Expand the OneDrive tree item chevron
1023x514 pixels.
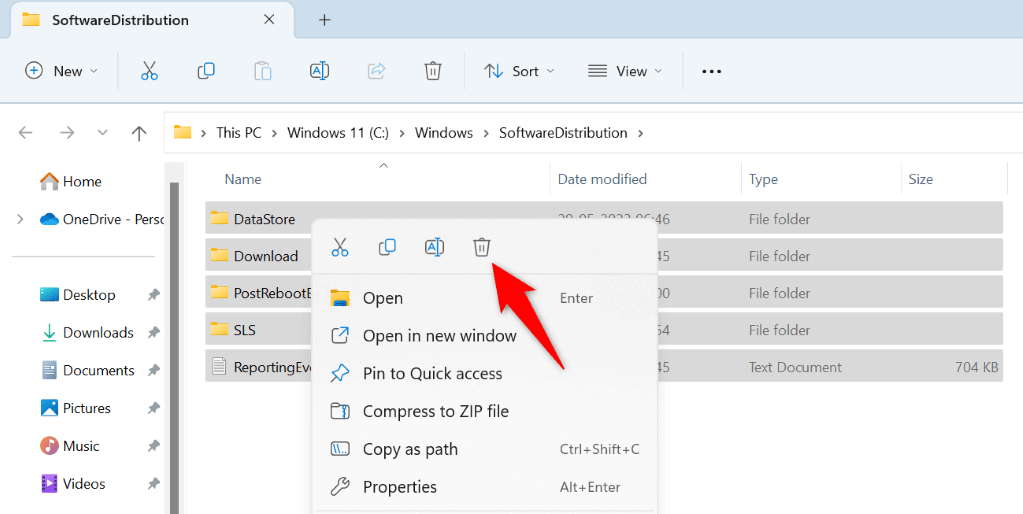(x=20, y=219)
